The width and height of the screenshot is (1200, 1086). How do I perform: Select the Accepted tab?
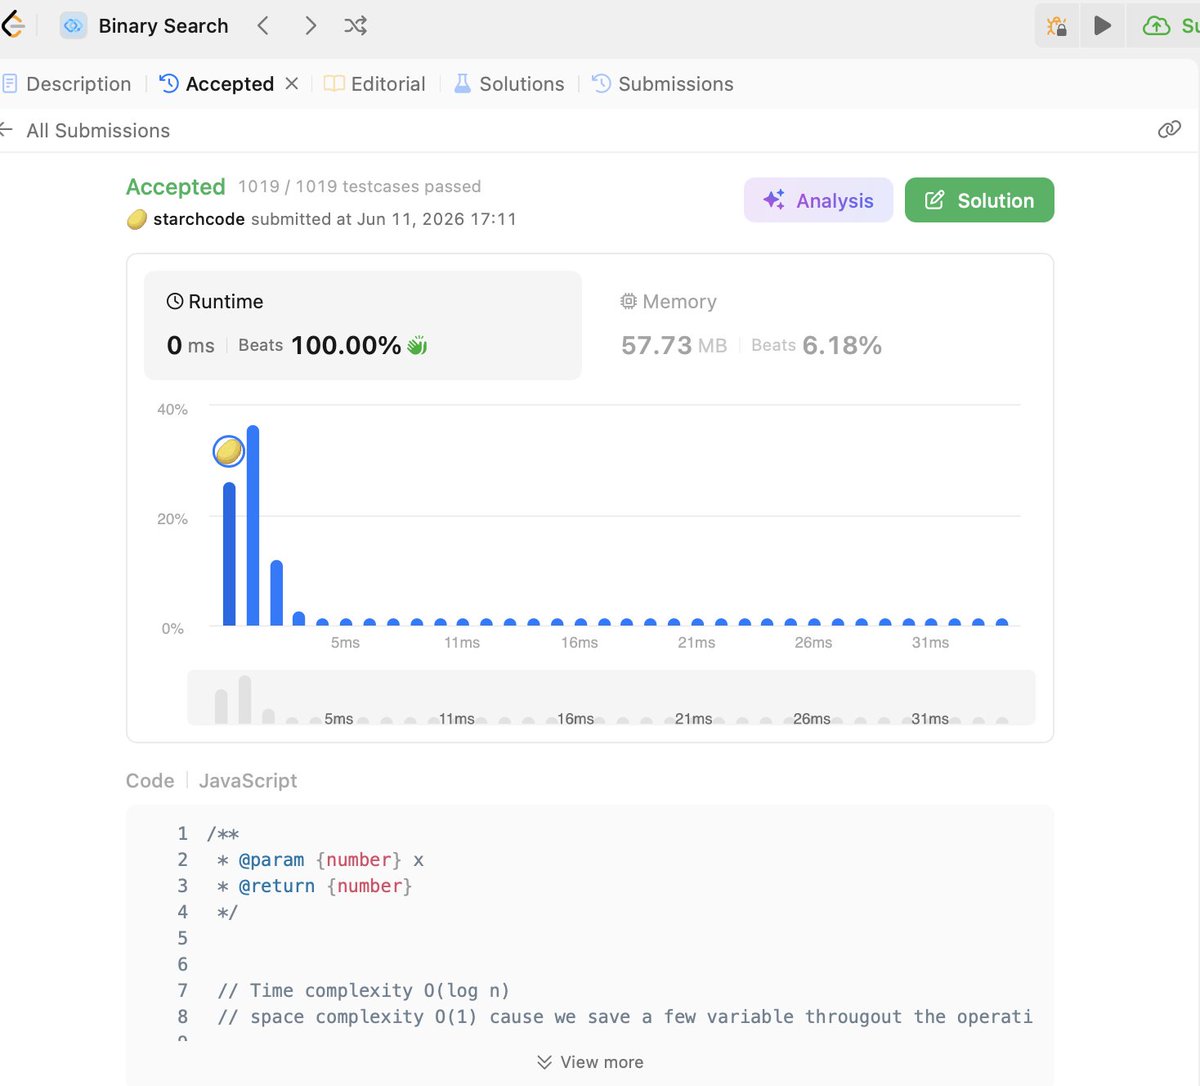tap(217, 84)
